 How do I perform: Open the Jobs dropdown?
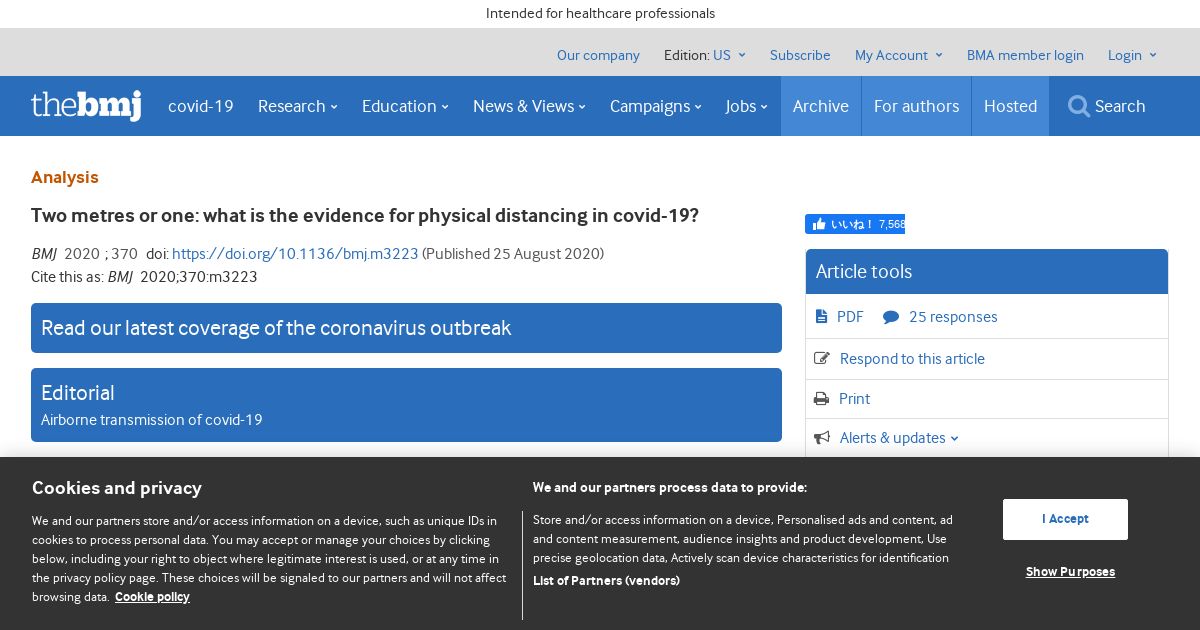point(747,106)
